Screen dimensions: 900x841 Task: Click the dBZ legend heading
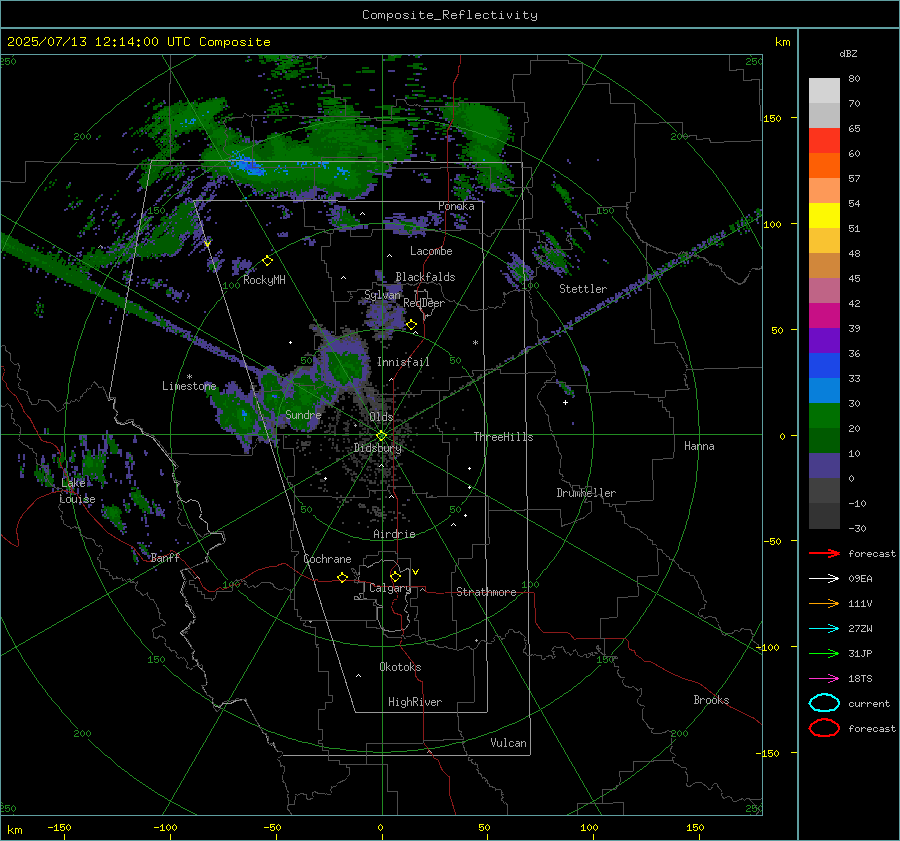click(848, 53)
